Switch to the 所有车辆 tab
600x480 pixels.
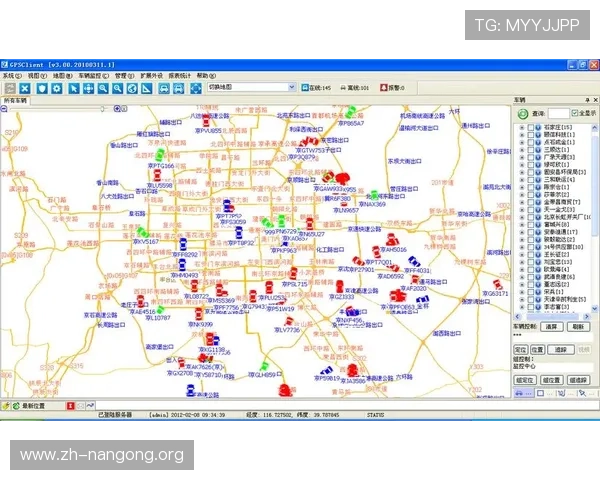pyautogui.click(x=16, y=101)
